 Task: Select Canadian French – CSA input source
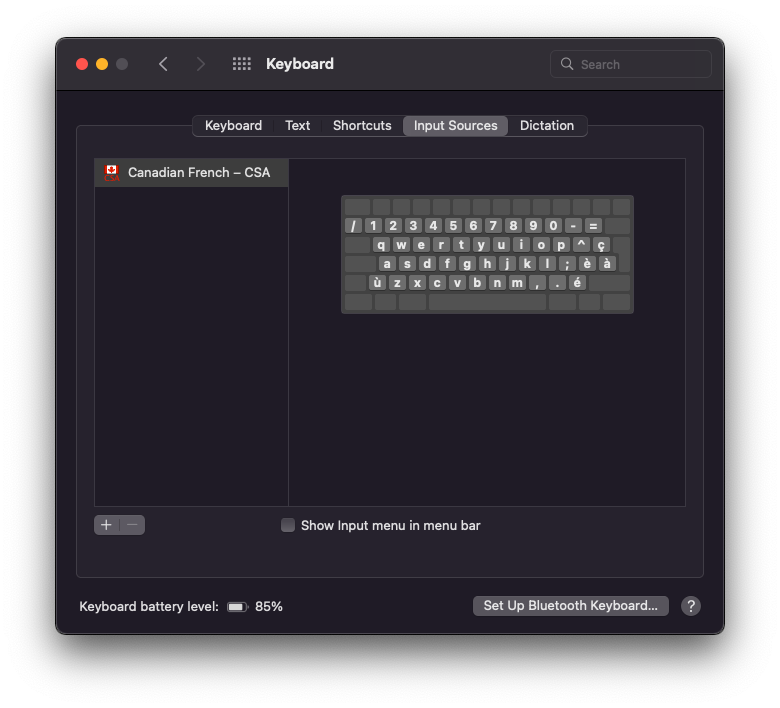pos(192,173)
